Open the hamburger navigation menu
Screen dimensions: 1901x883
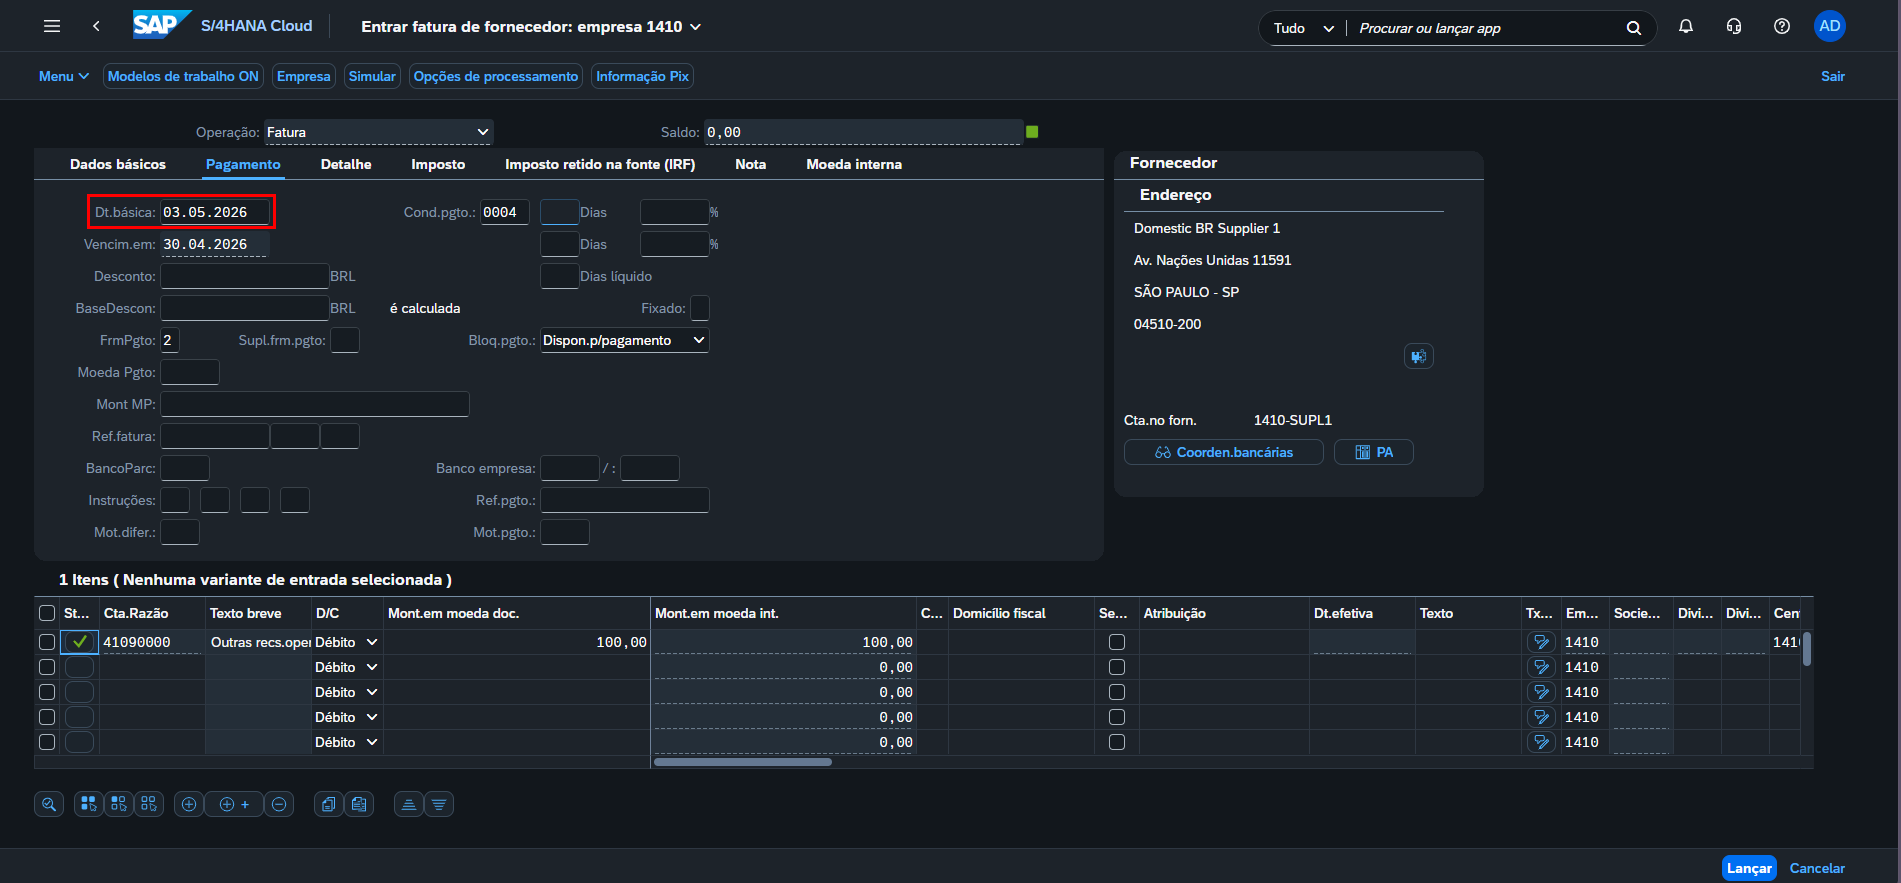pos(52,27)
